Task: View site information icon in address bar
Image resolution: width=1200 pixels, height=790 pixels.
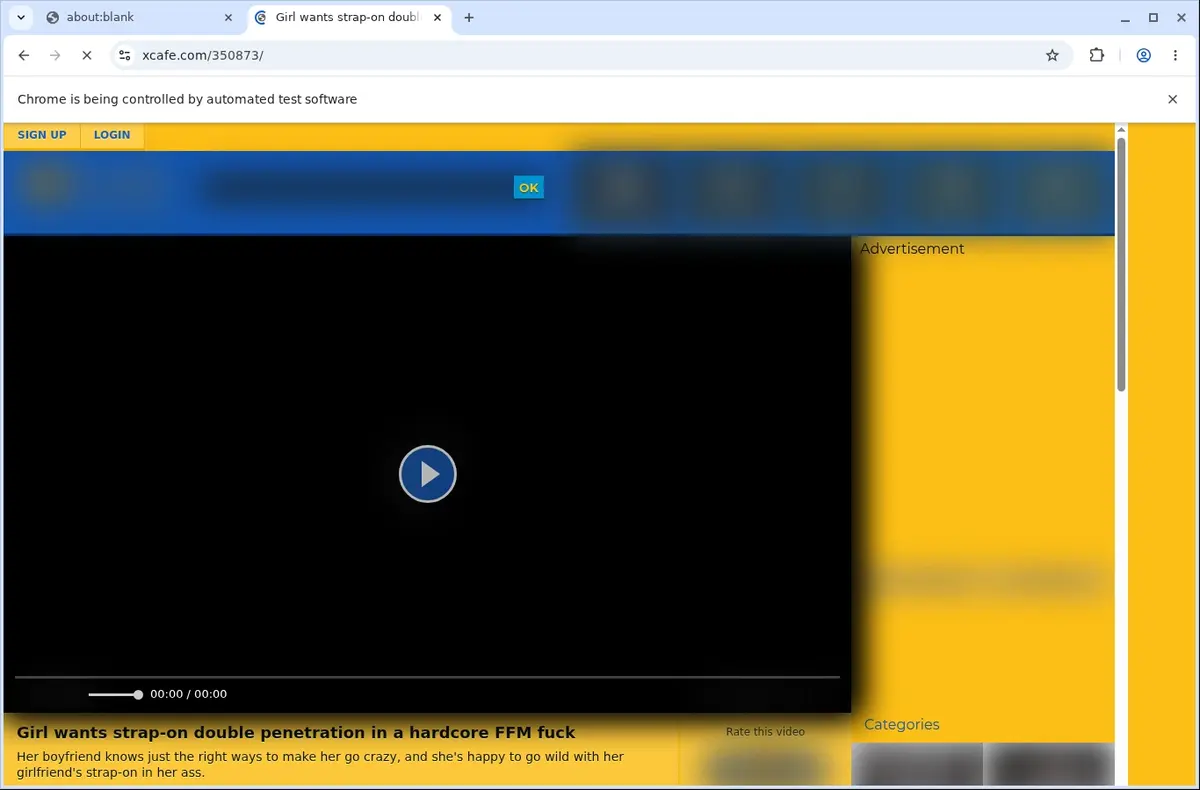Action: tap(124, 56)
